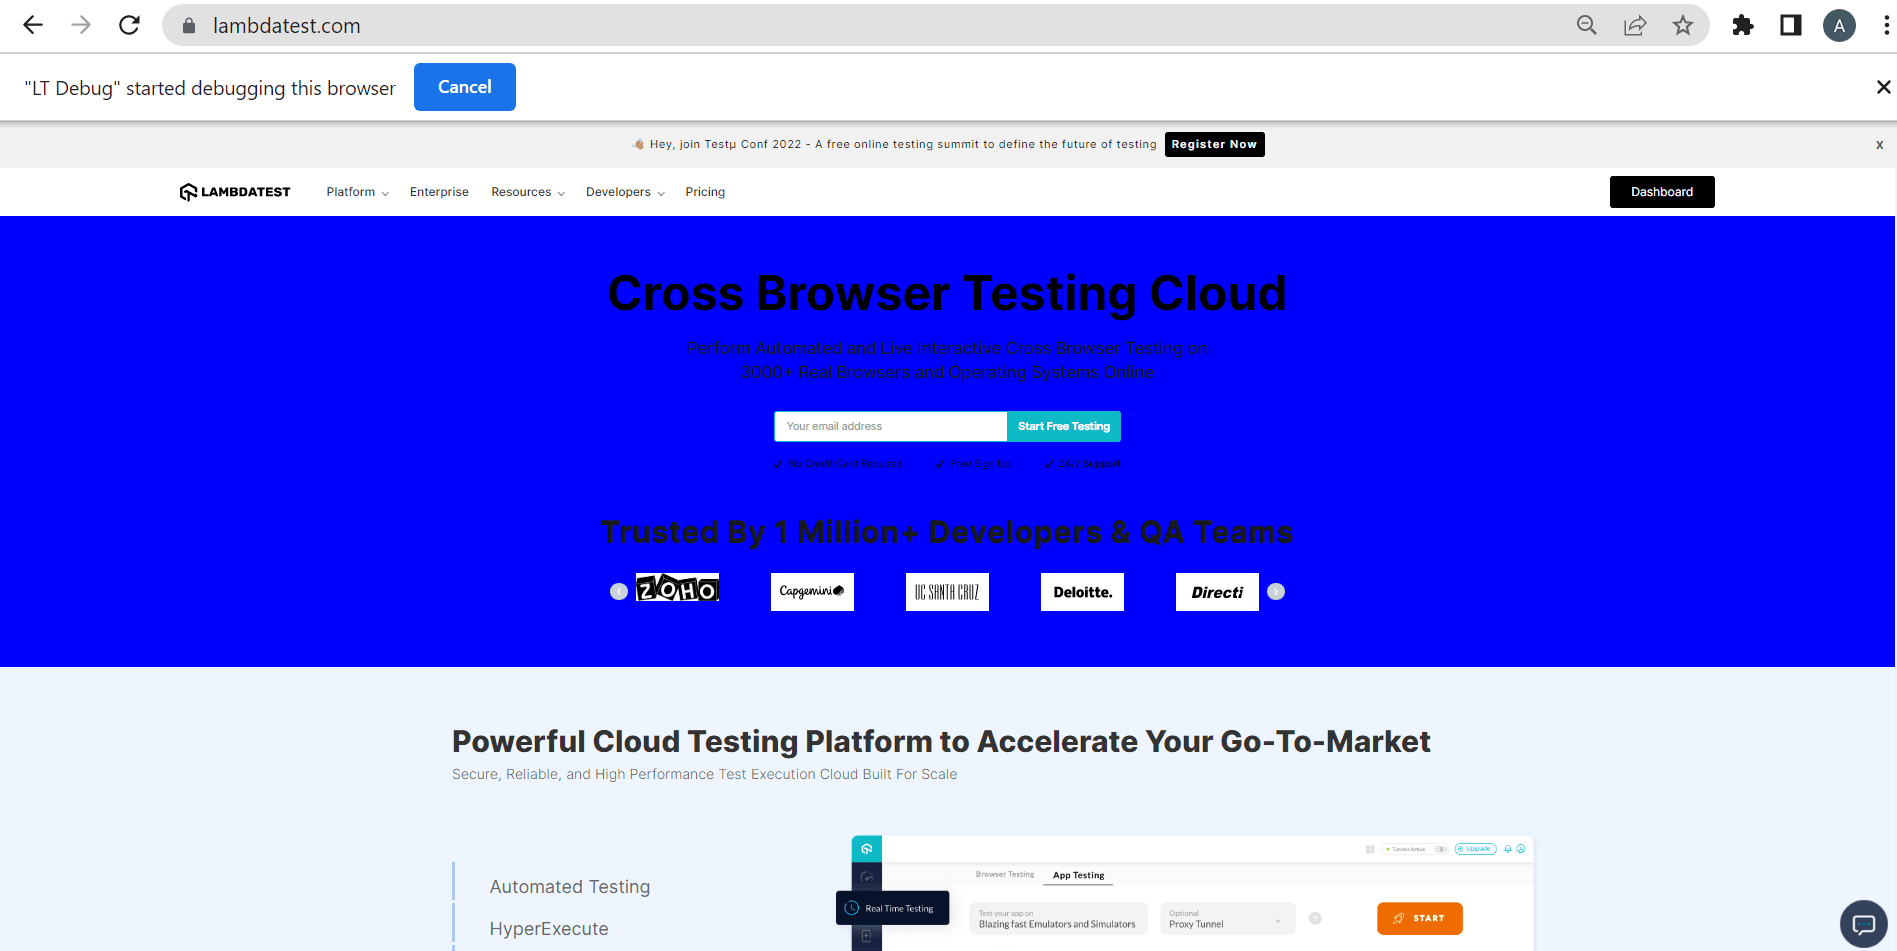
Task: Click the 'Powerful Cloud Testing Platform' heading
Action: 941,742
